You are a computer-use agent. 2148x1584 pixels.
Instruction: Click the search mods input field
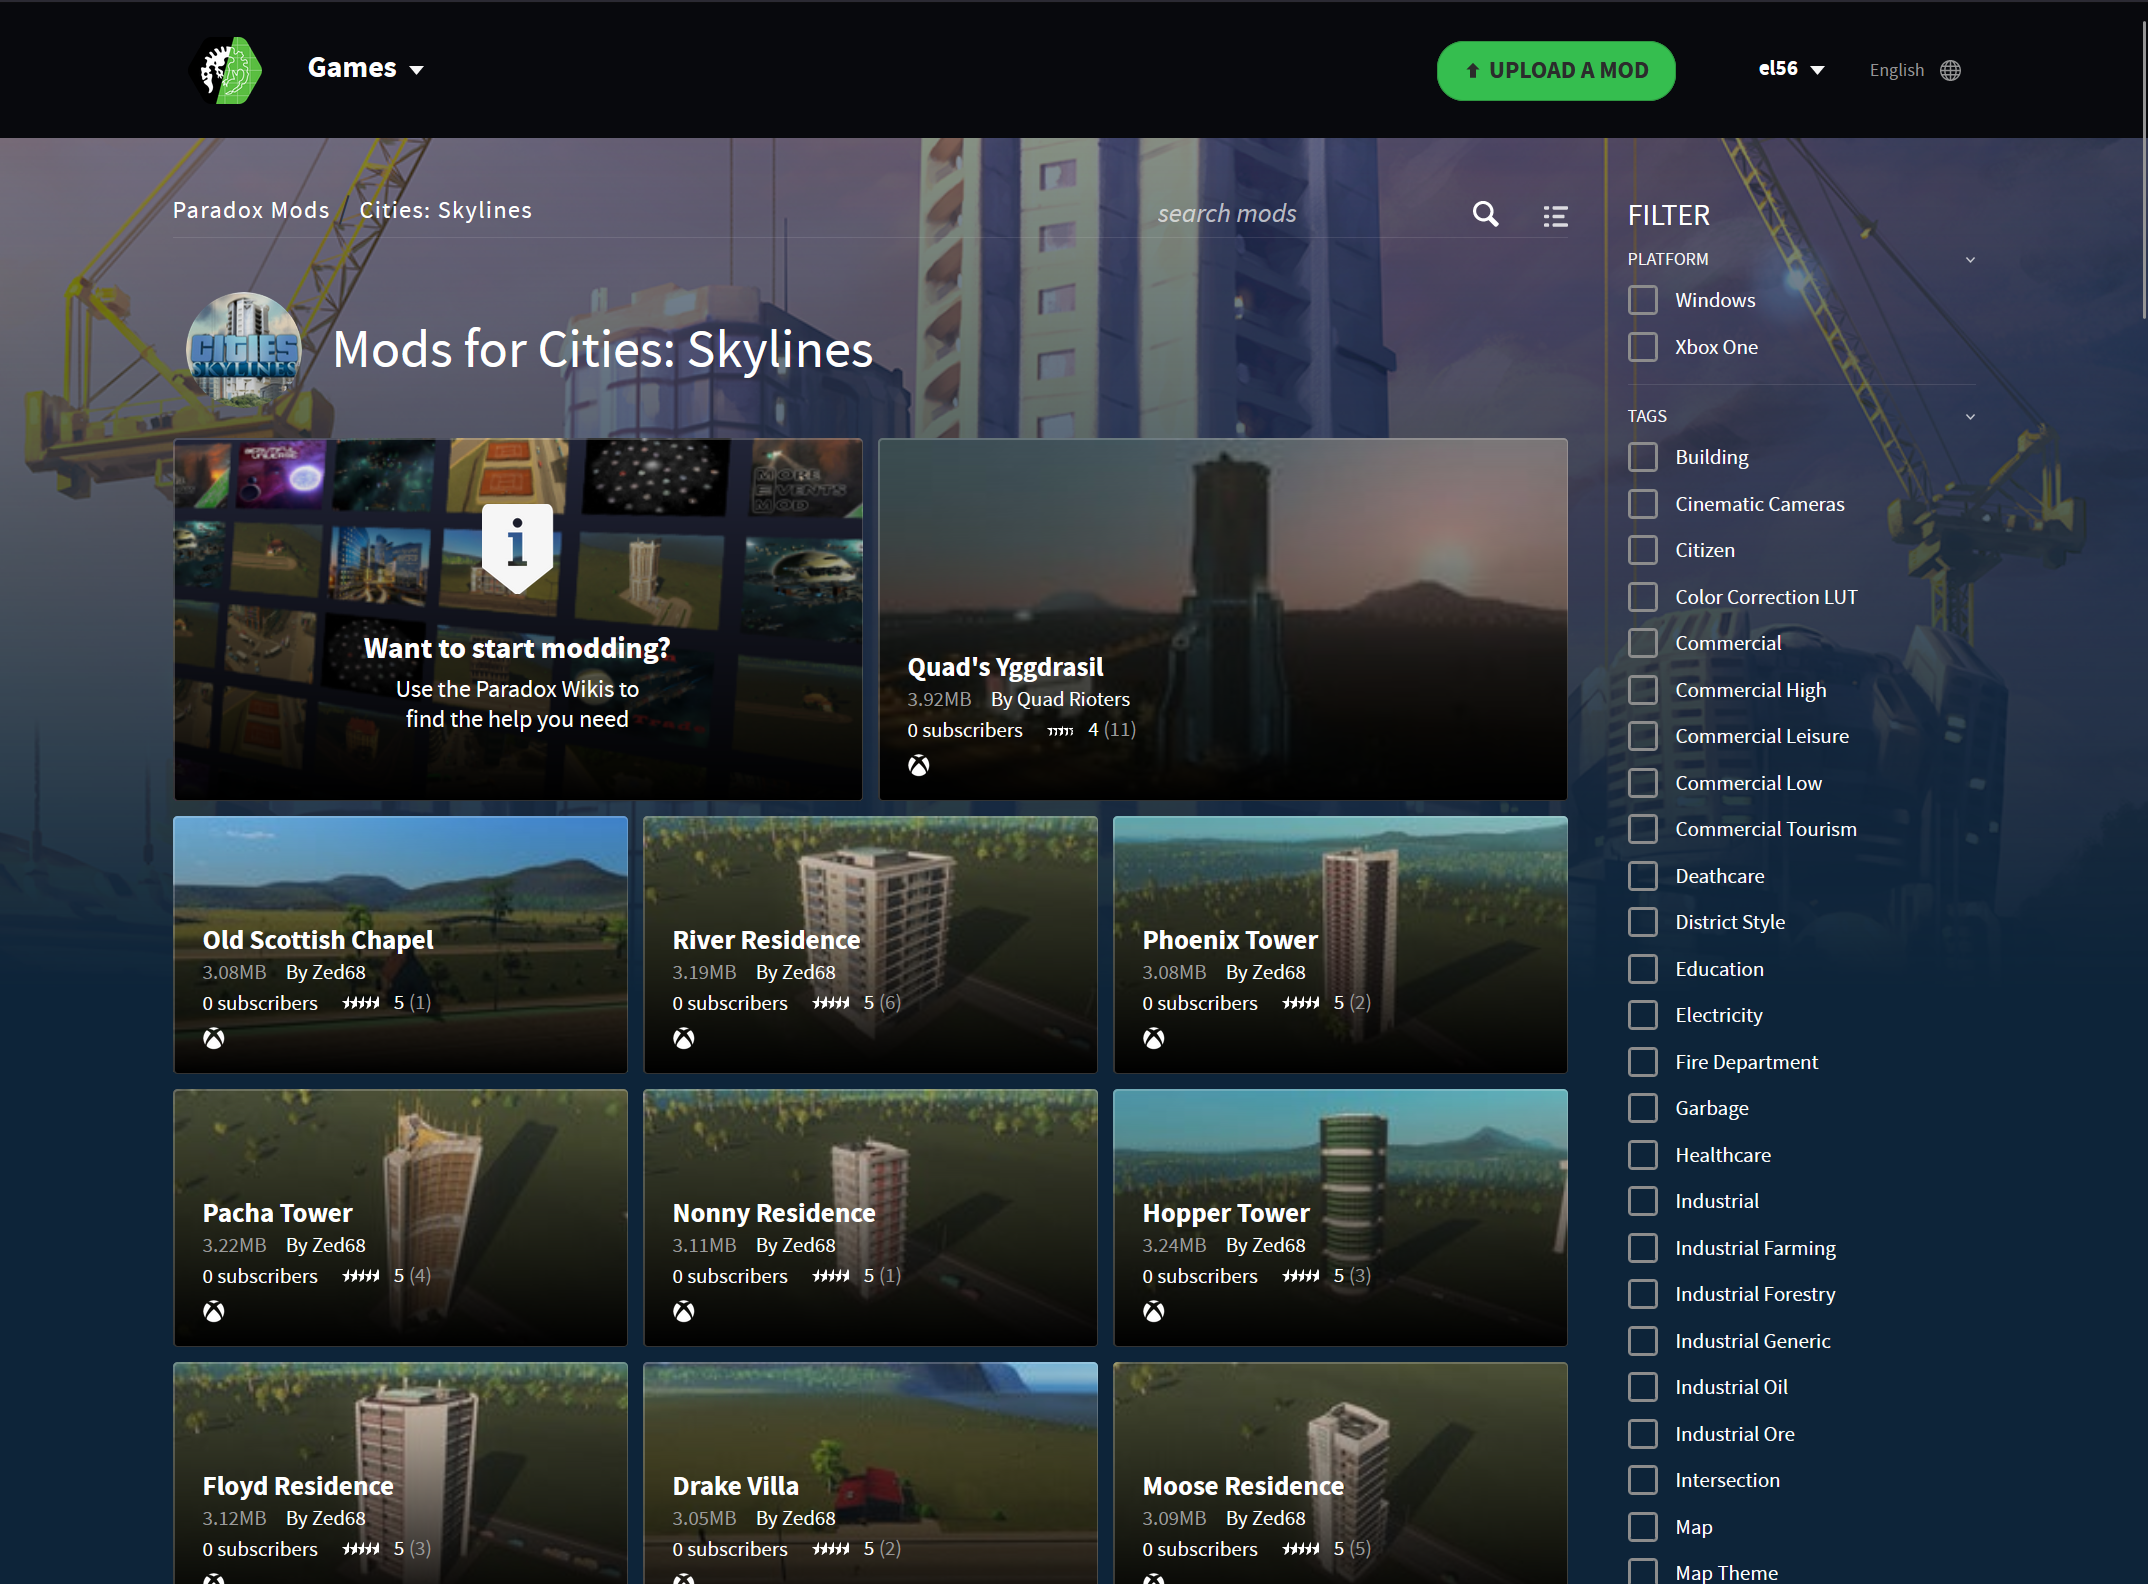pos(1305,214)
